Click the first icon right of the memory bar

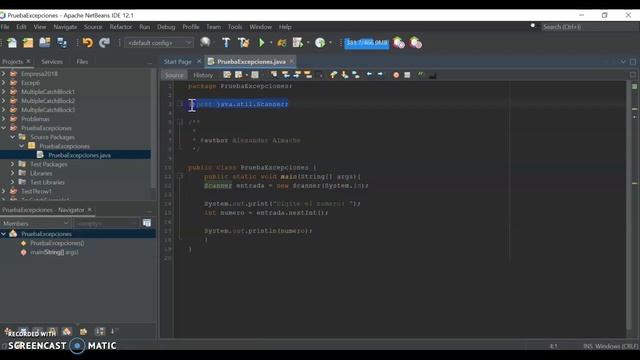pyautogui.click(x=399, y=42)
